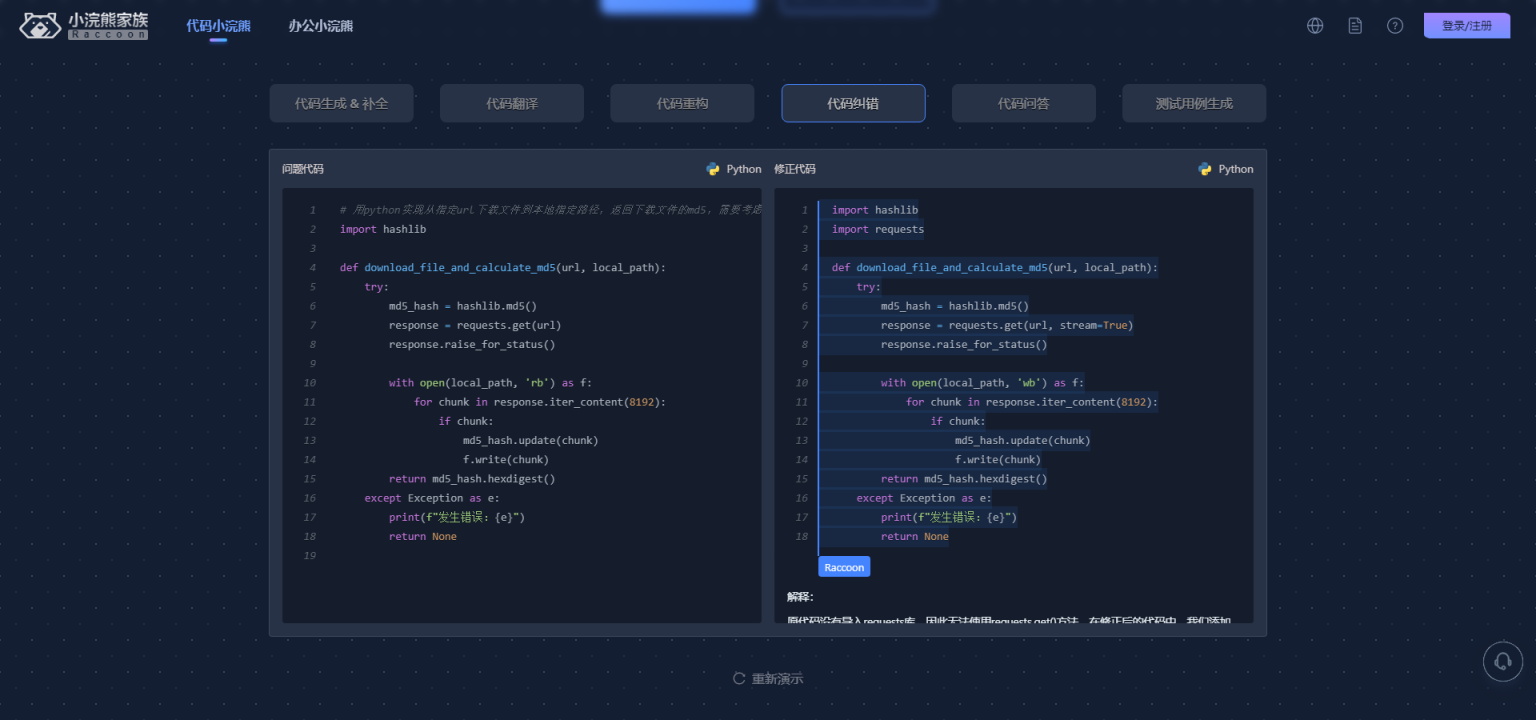Click the Python icon in 修正代码 panel

(1205, 169)
